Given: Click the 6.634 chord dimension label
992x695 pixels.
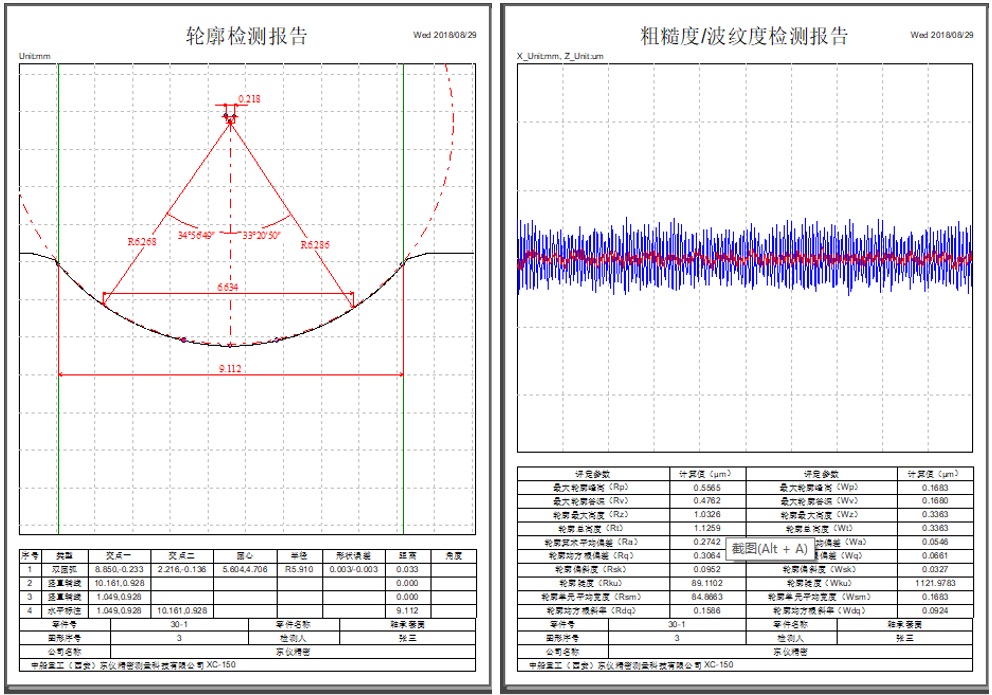Looking at the screenshot, I should click(x=231, y=288).
